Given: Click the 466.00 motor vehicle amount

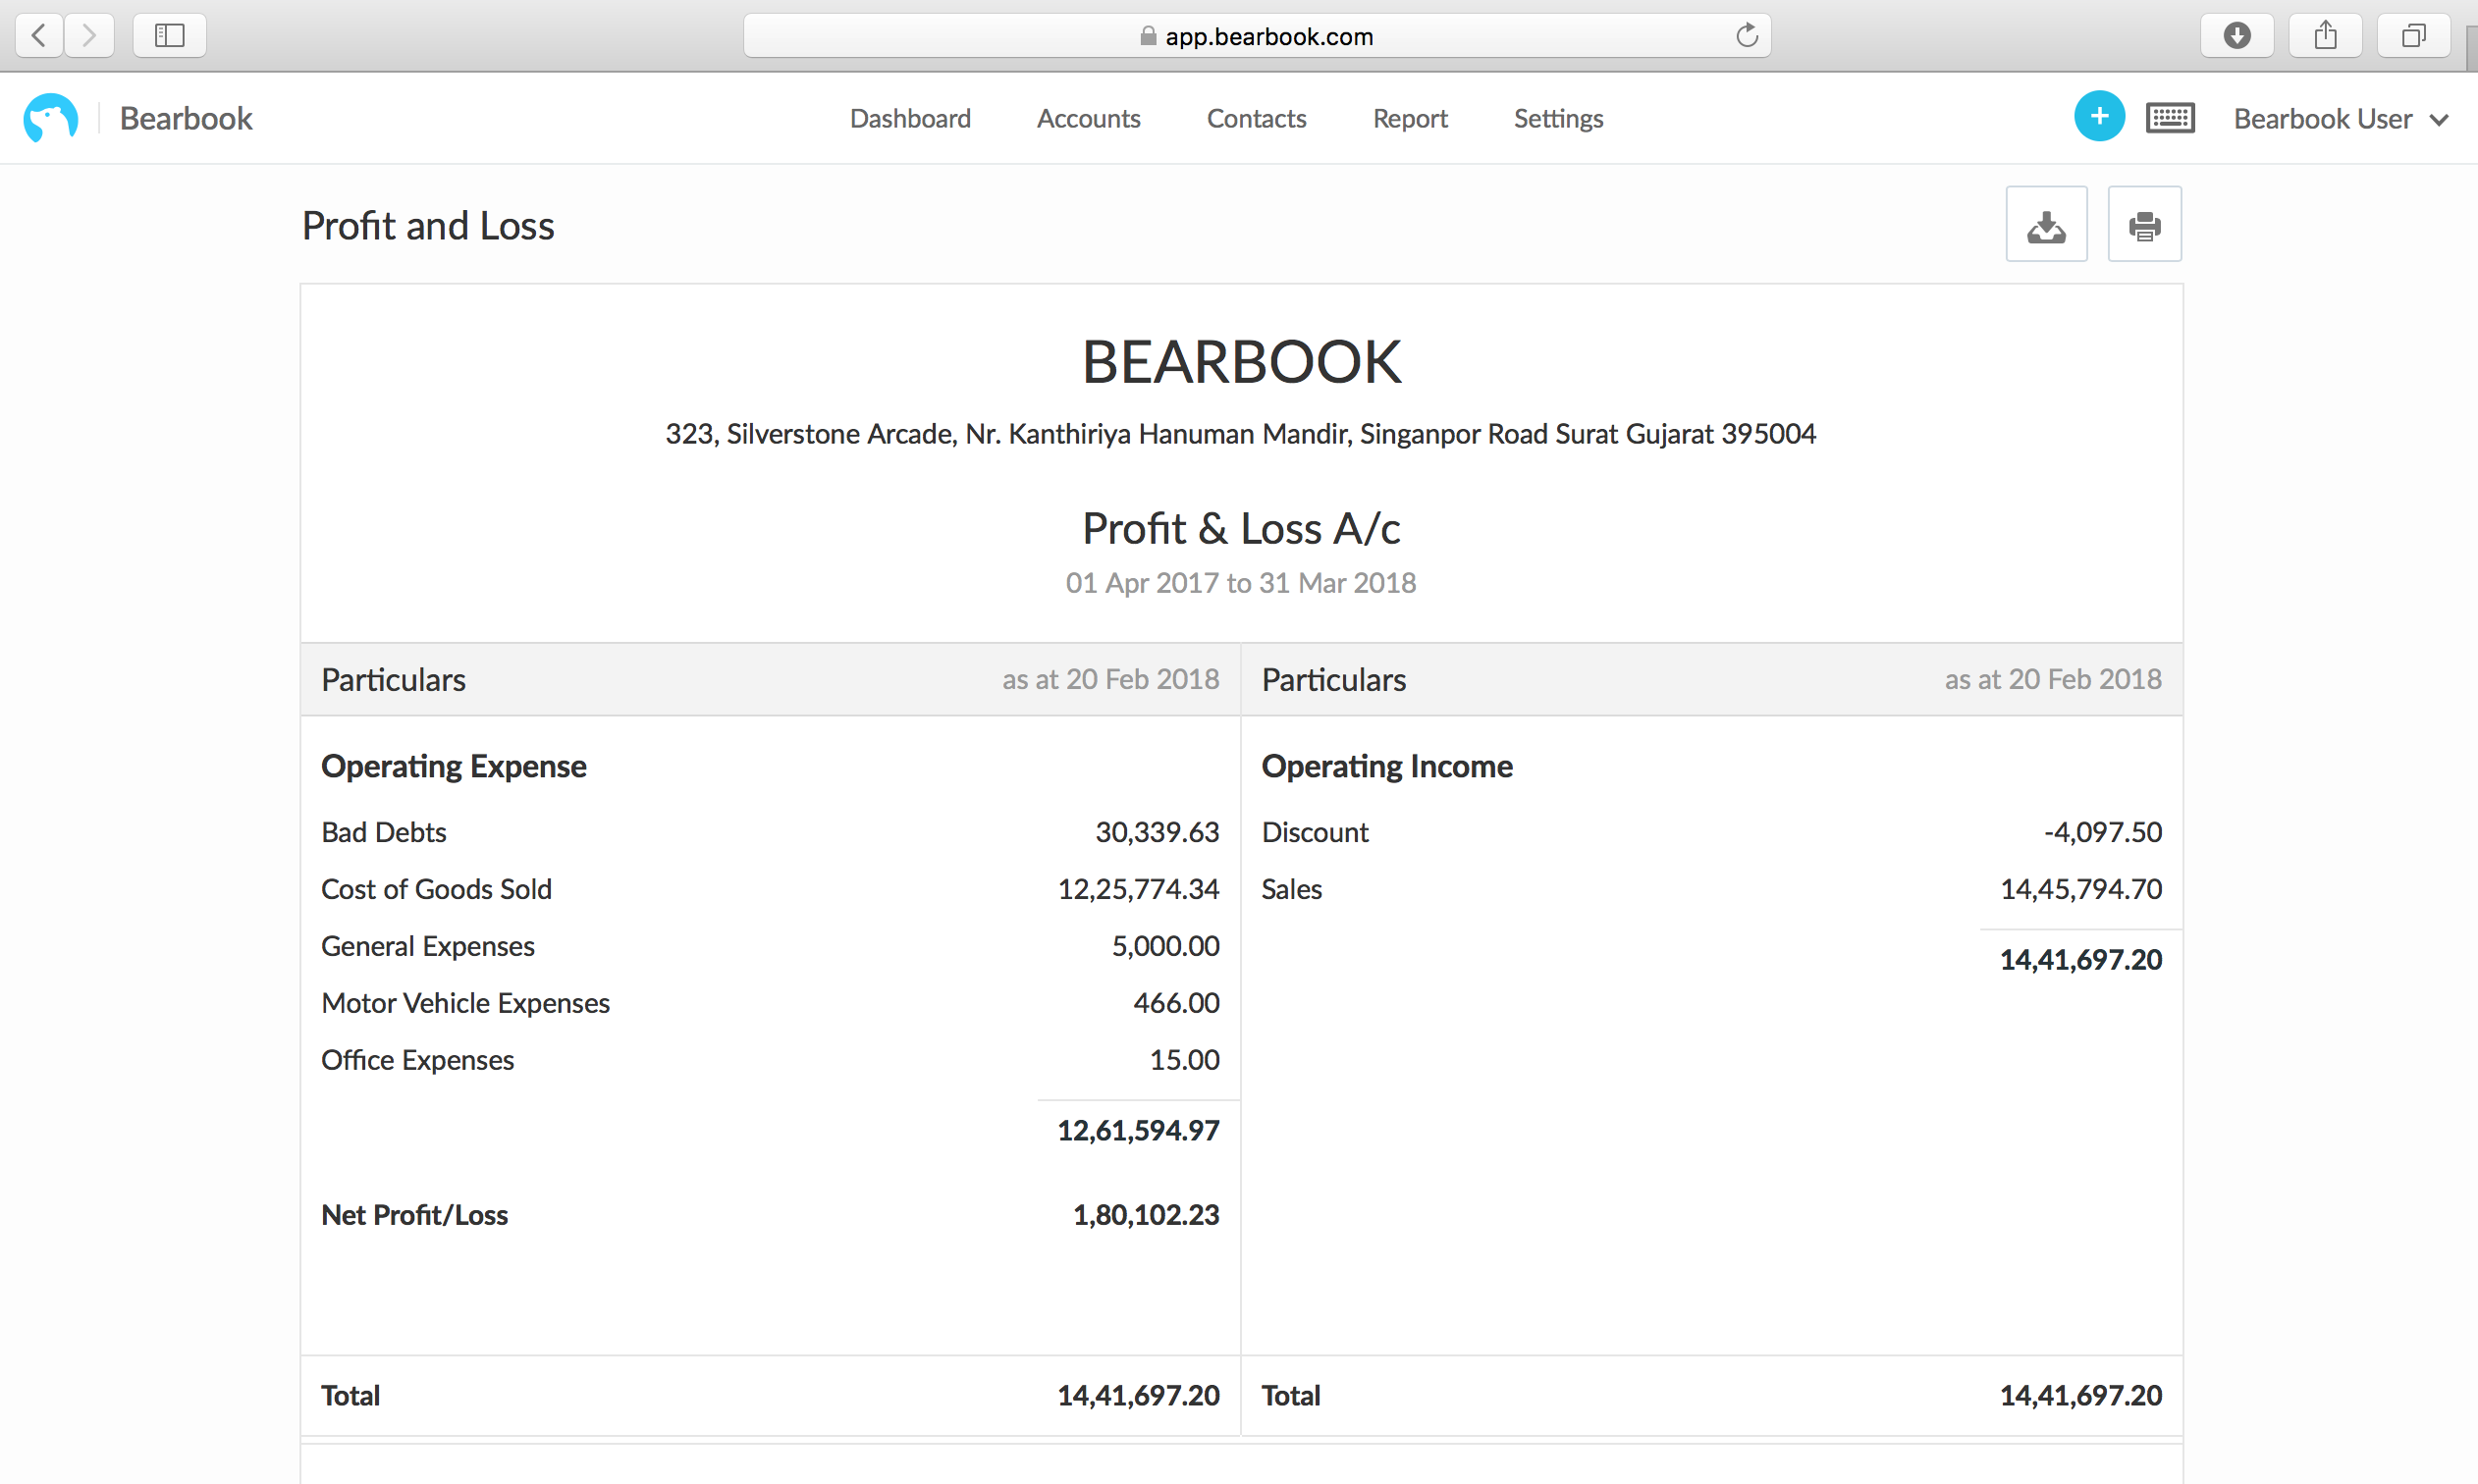Looking at the screenshot, I should (x=1176, y=1003).
